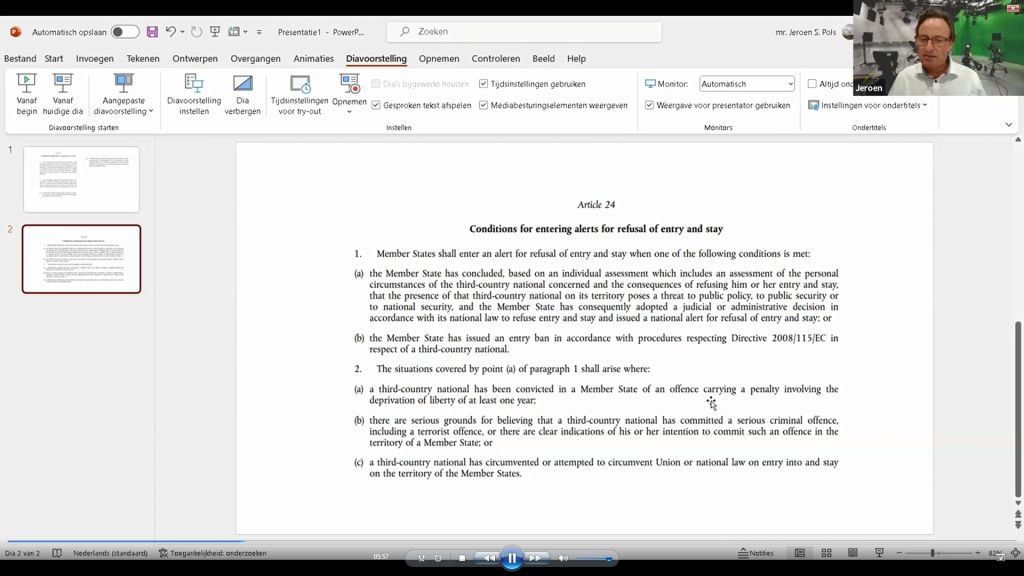The image size is (1024, 576).
Task: Disable Tijdsinstellingen gebruiken checkbox
Action: pyautogui.click(x=484, y=84)
